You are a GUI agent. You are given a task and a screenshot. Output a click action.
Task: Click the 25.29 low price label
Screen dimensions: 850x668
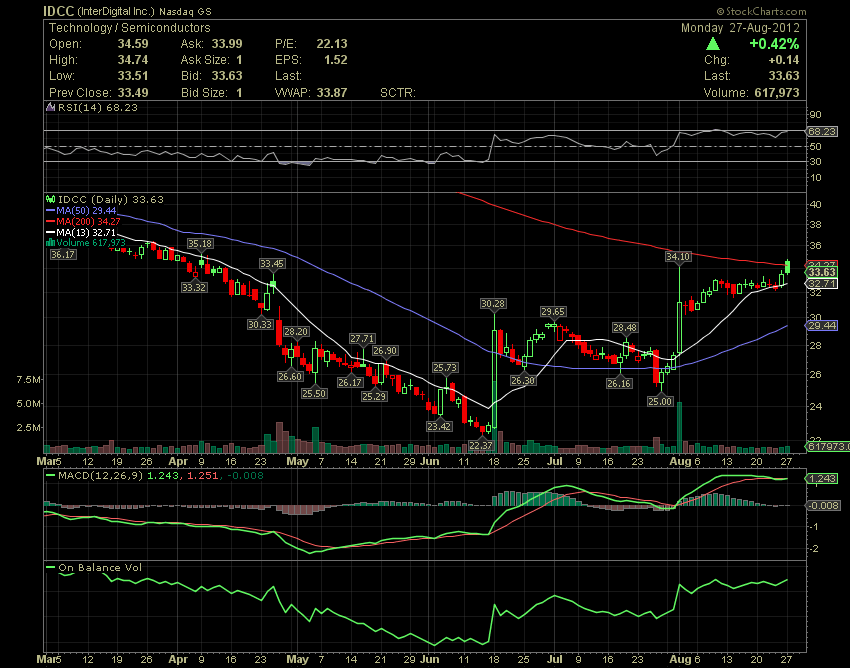(x=374, y=396)
